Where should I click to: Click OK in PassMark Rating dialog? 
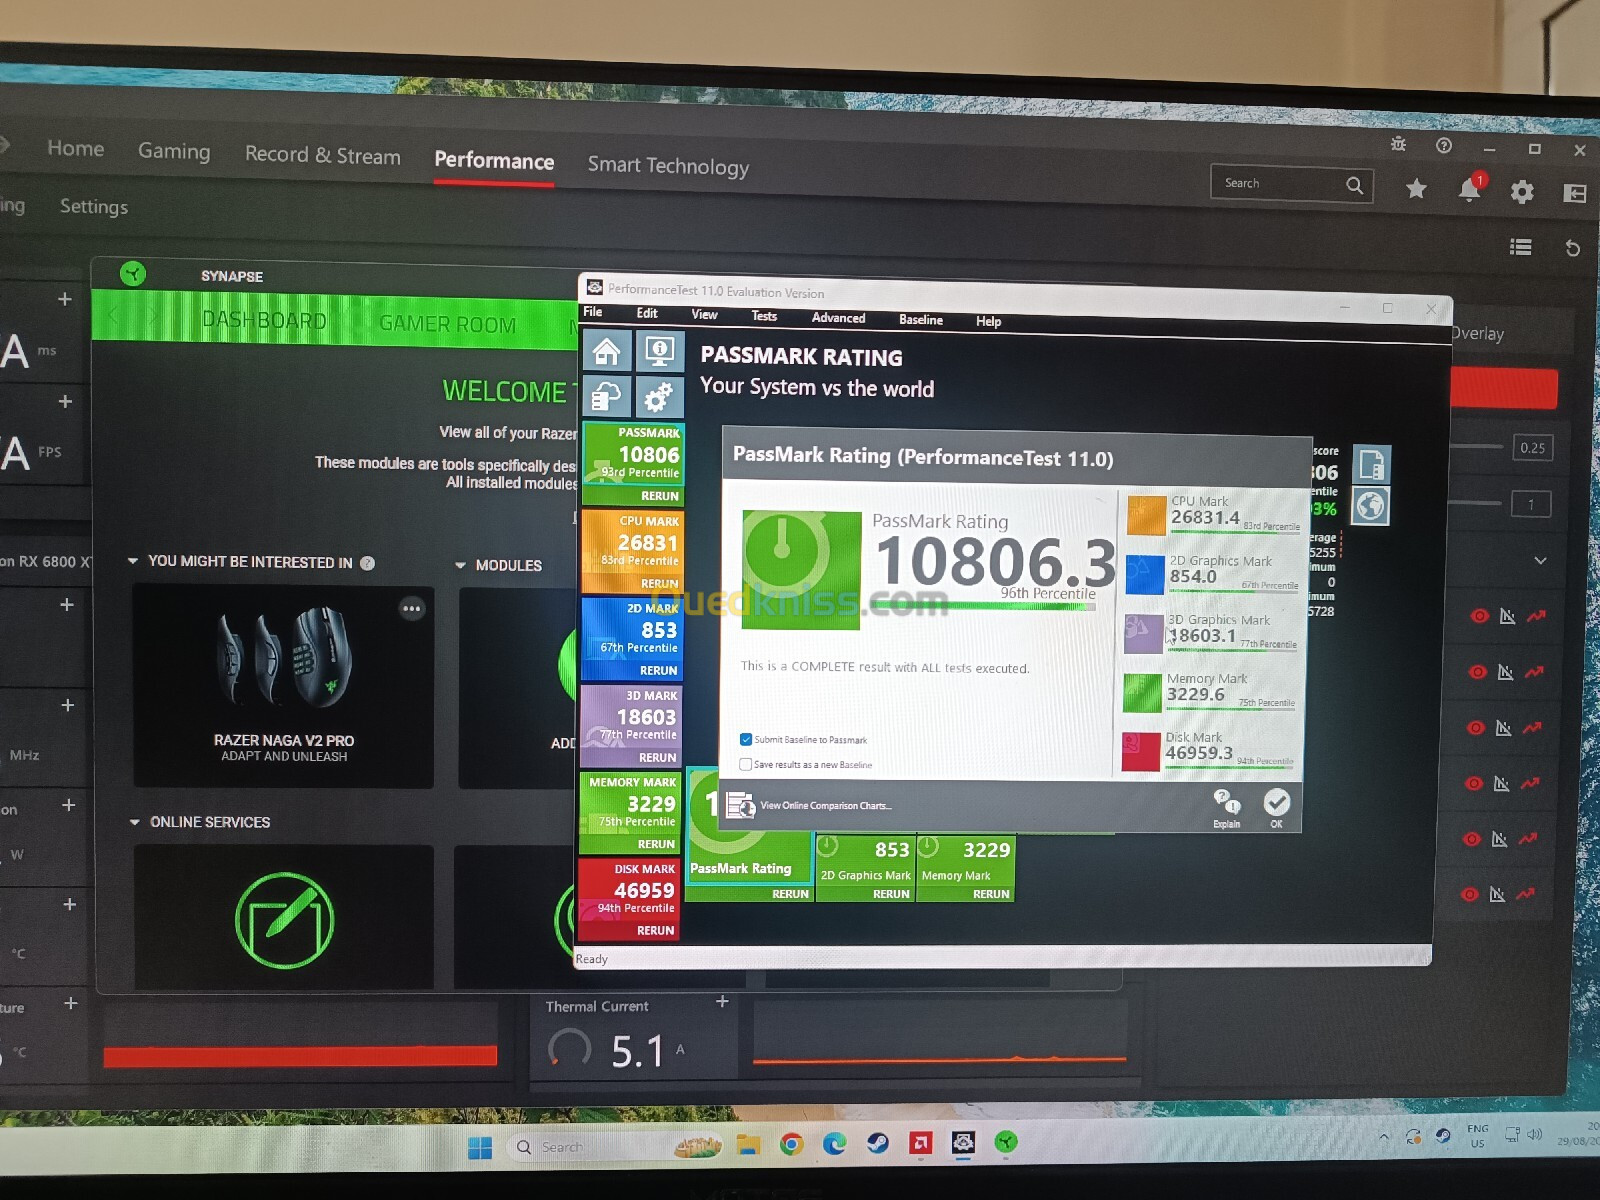[1277, 808]
